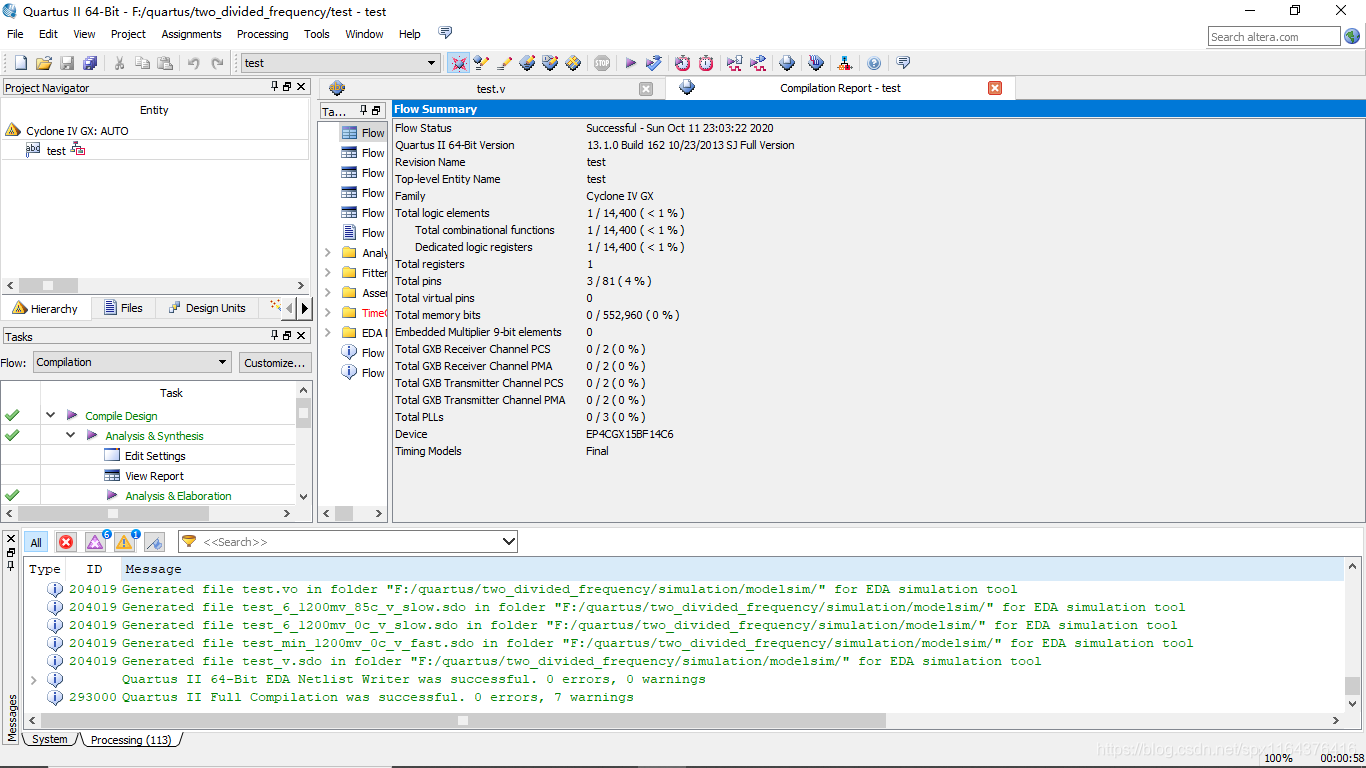Toggle the All messages filter

(x=36, y=542)
